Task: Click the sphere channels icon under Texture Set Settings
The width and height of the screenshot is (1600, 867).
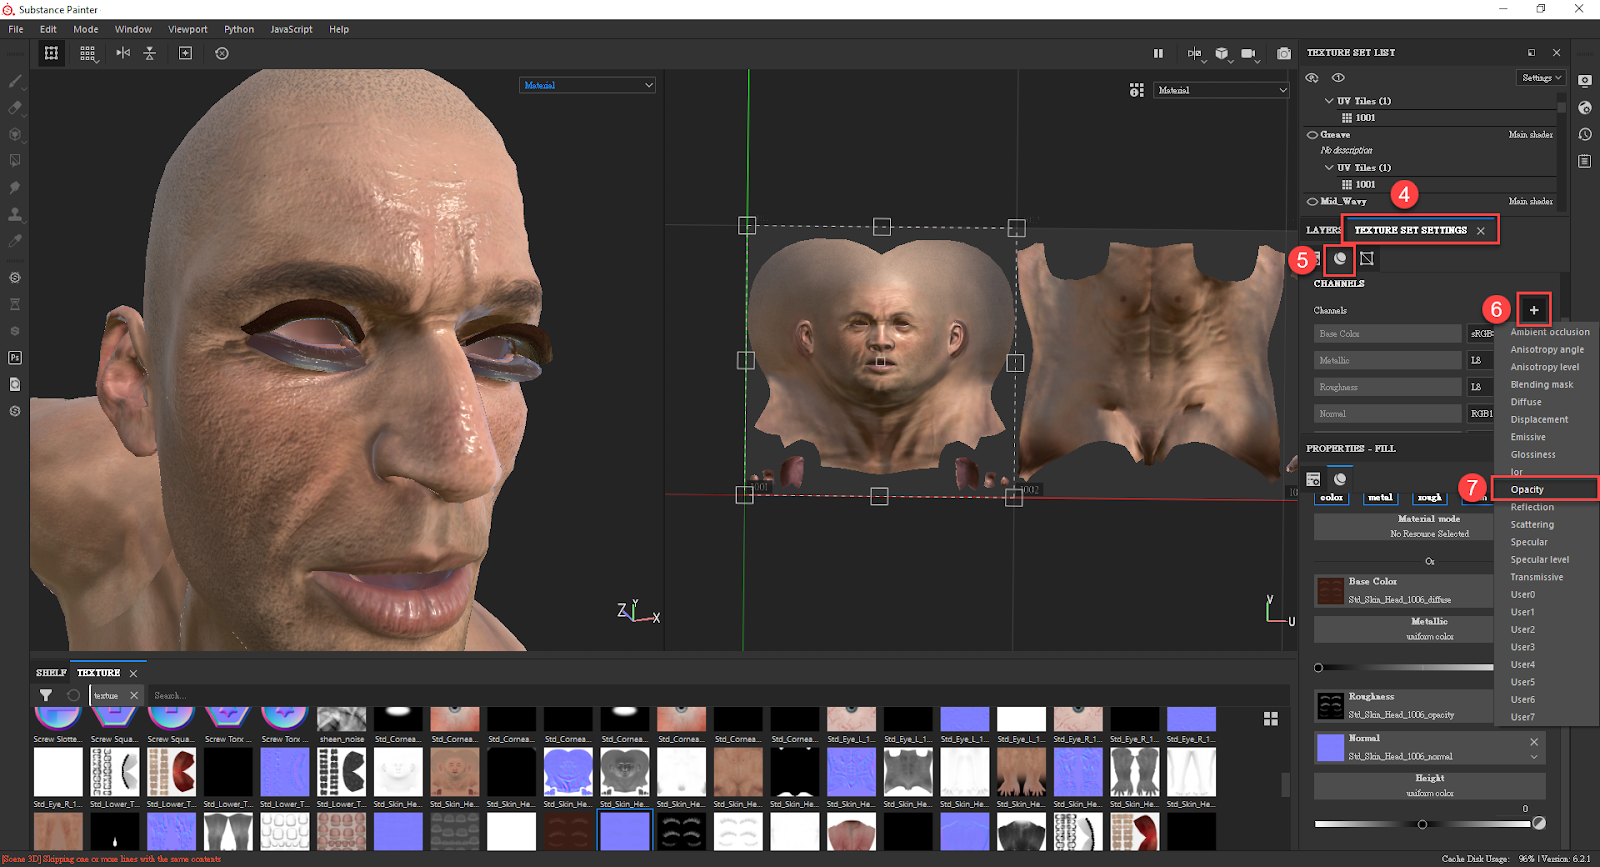Action: 1340,259
